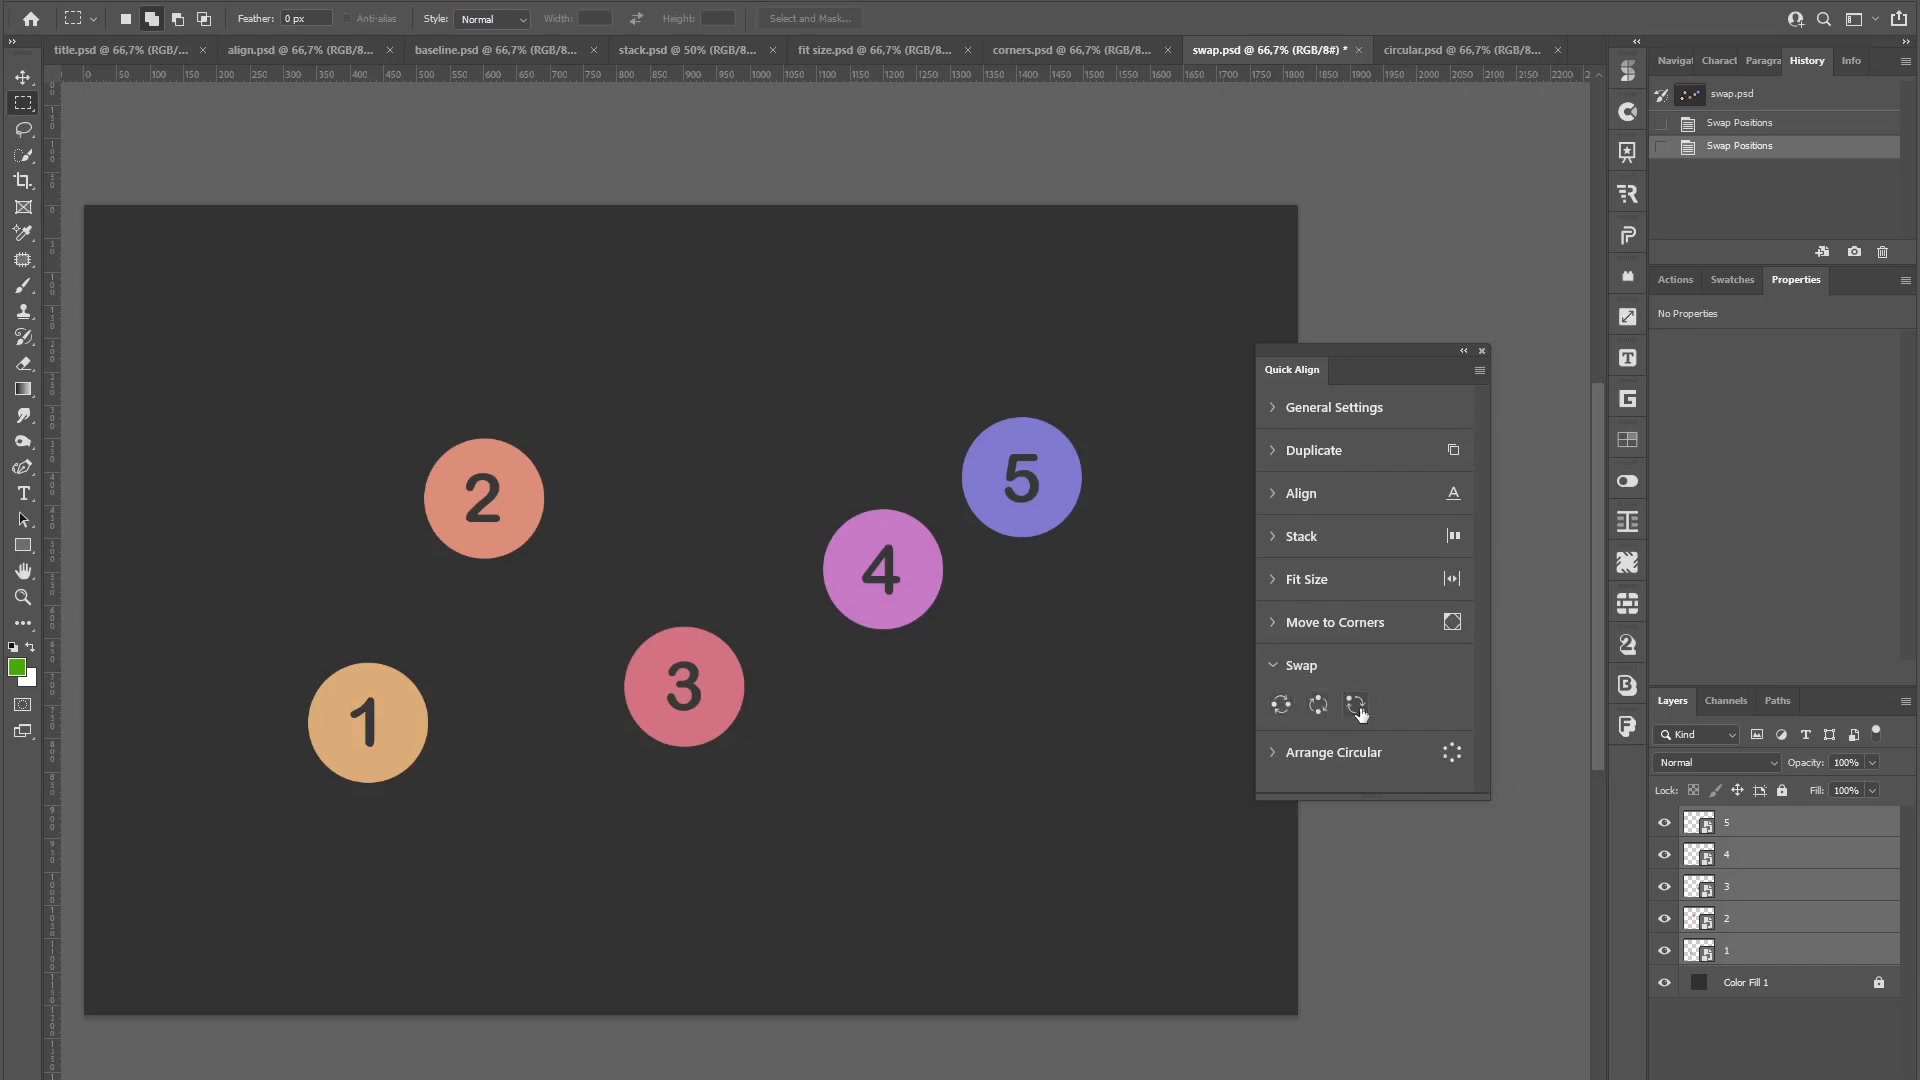Screen dimensions: 1920x1080
Task: Delete current history state with trash icon
Action: (x=1882, y=252)
